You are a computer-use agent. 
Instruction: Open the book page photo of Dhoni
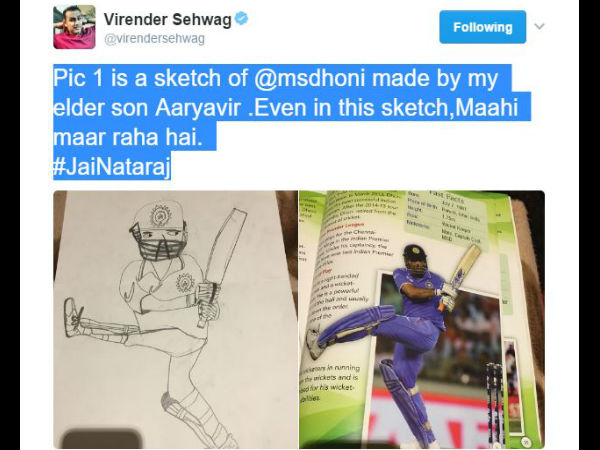tap(422, 320)
